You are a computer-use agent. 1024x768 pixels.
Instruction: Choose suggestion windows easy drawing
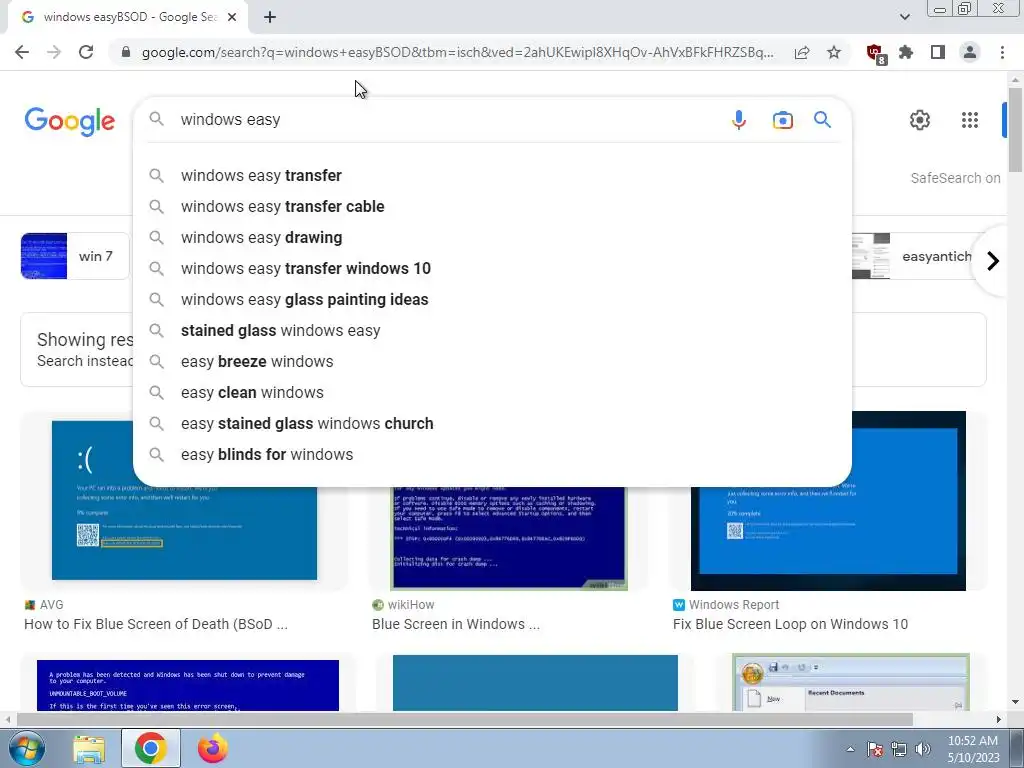tap(492, 238)
